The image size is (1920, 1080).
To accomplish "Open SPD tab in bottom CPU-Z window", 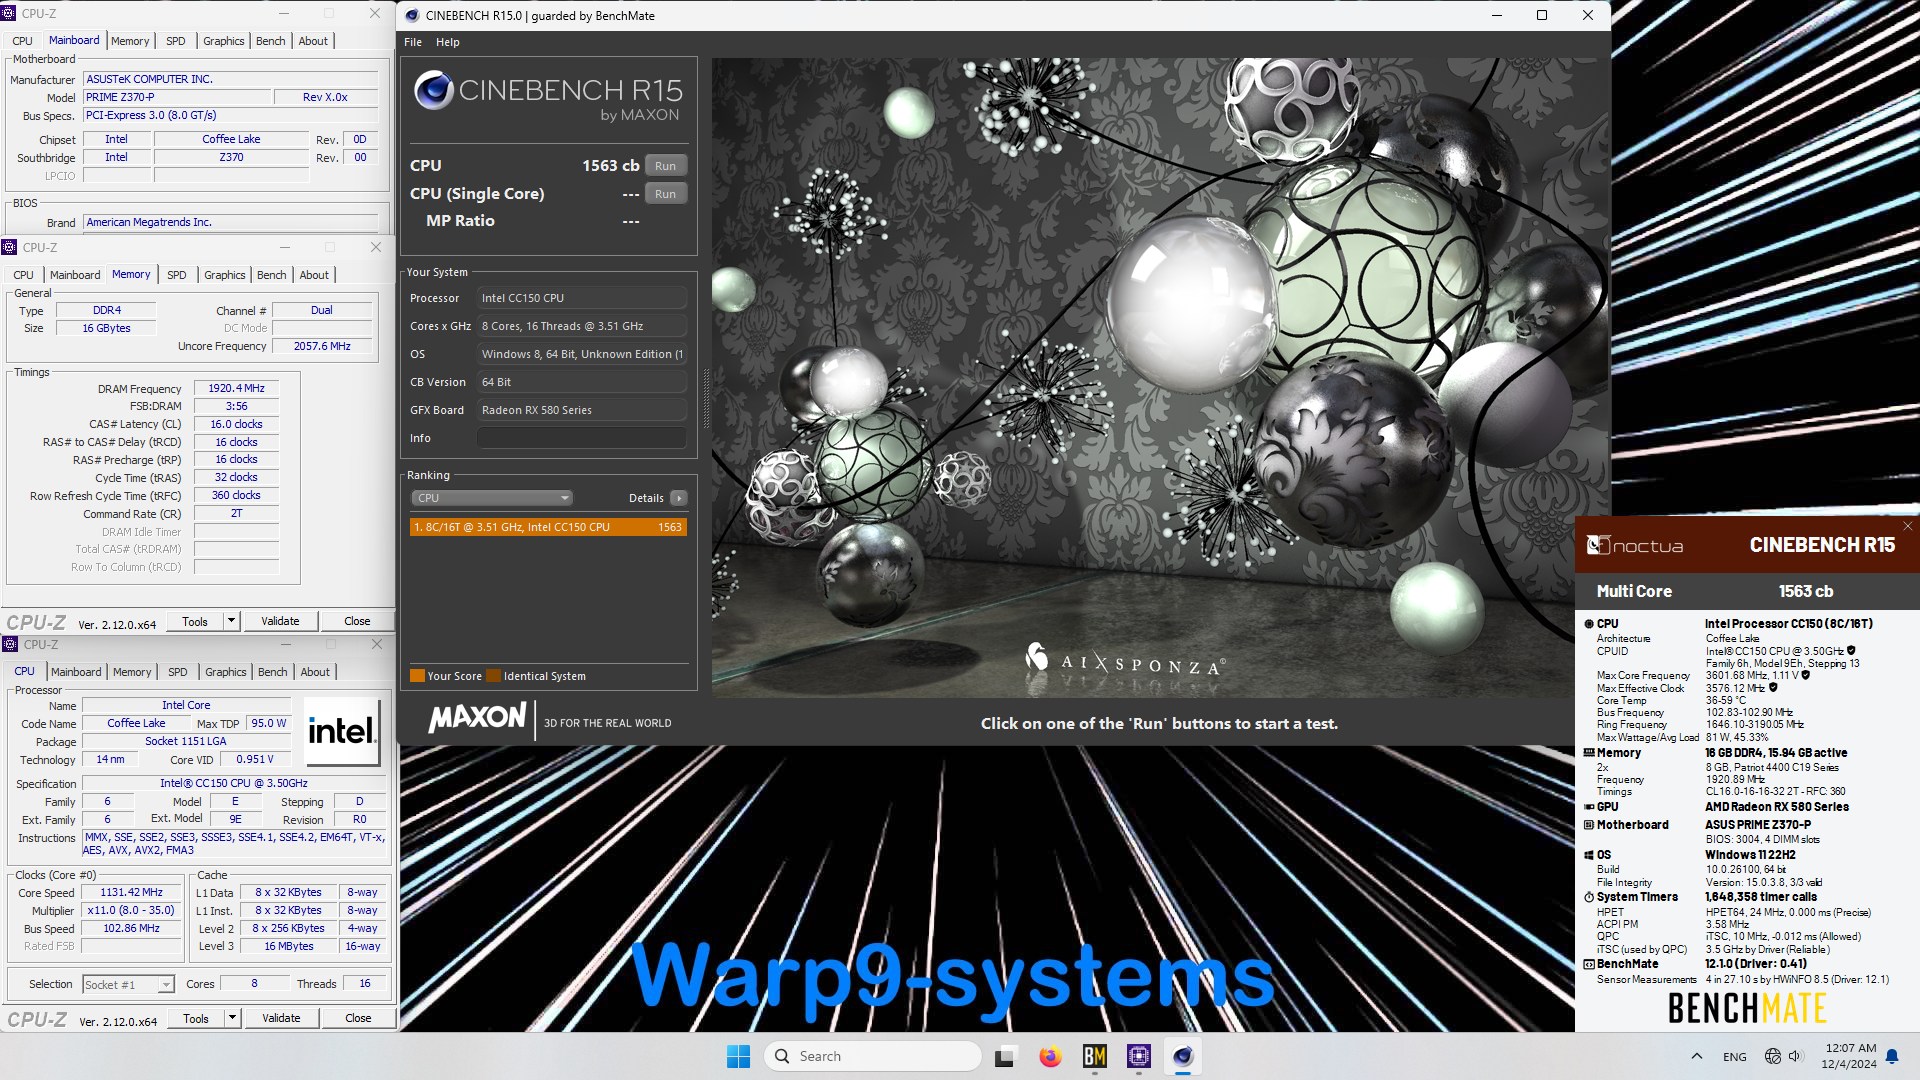I will [178, 672].
